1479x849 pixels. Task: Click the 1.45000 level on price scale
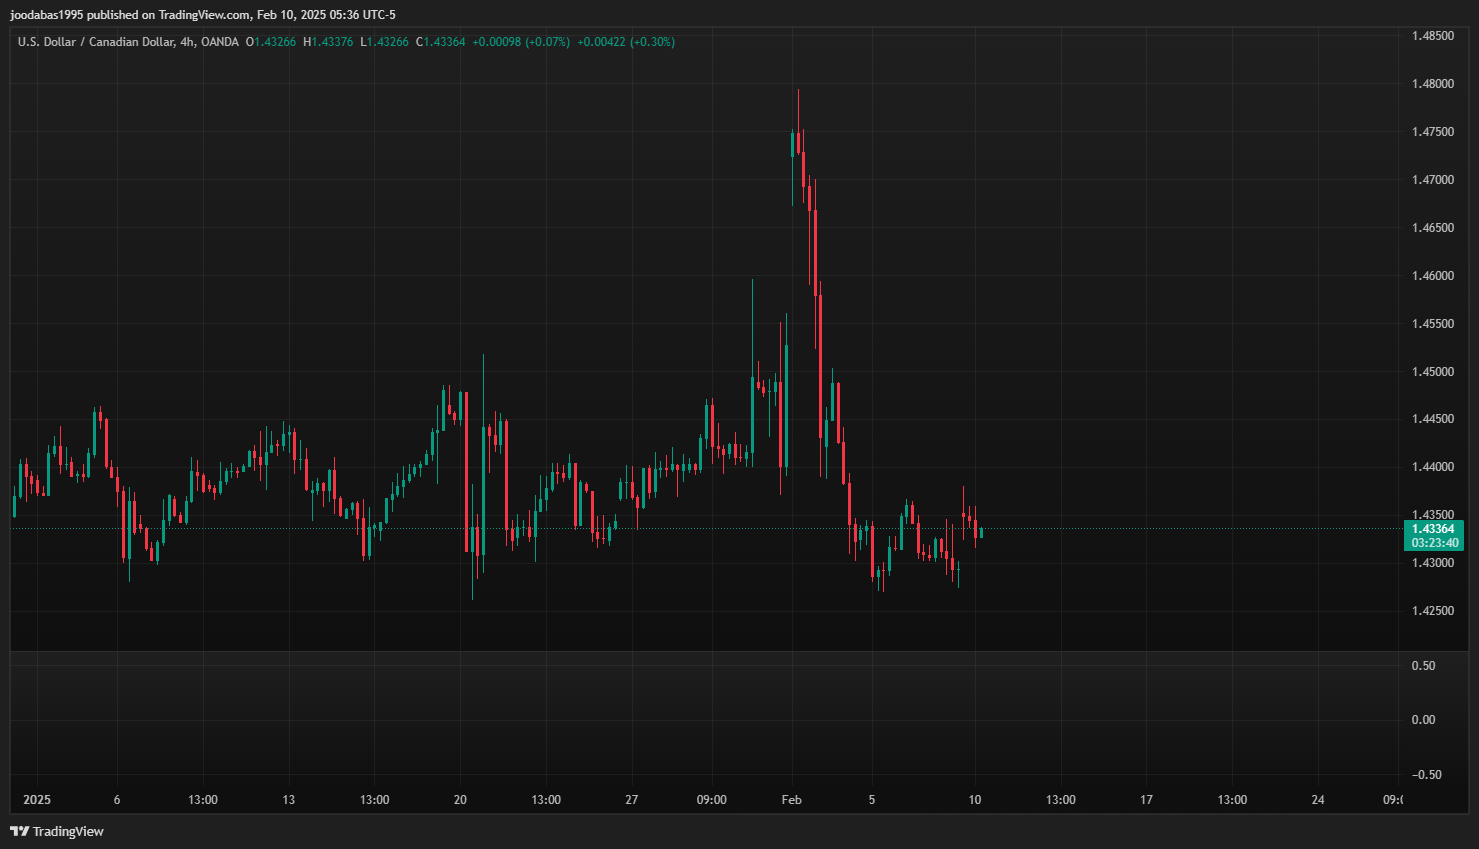click(1432, 372)
